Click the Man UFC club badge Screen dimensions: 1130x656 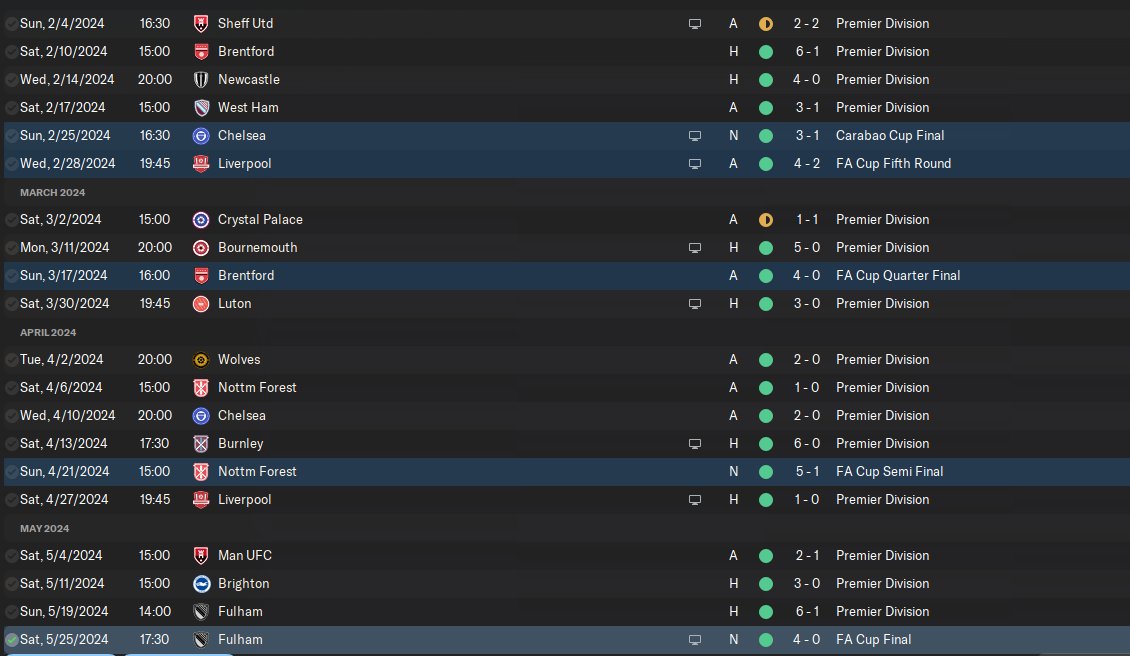point(201,555)
